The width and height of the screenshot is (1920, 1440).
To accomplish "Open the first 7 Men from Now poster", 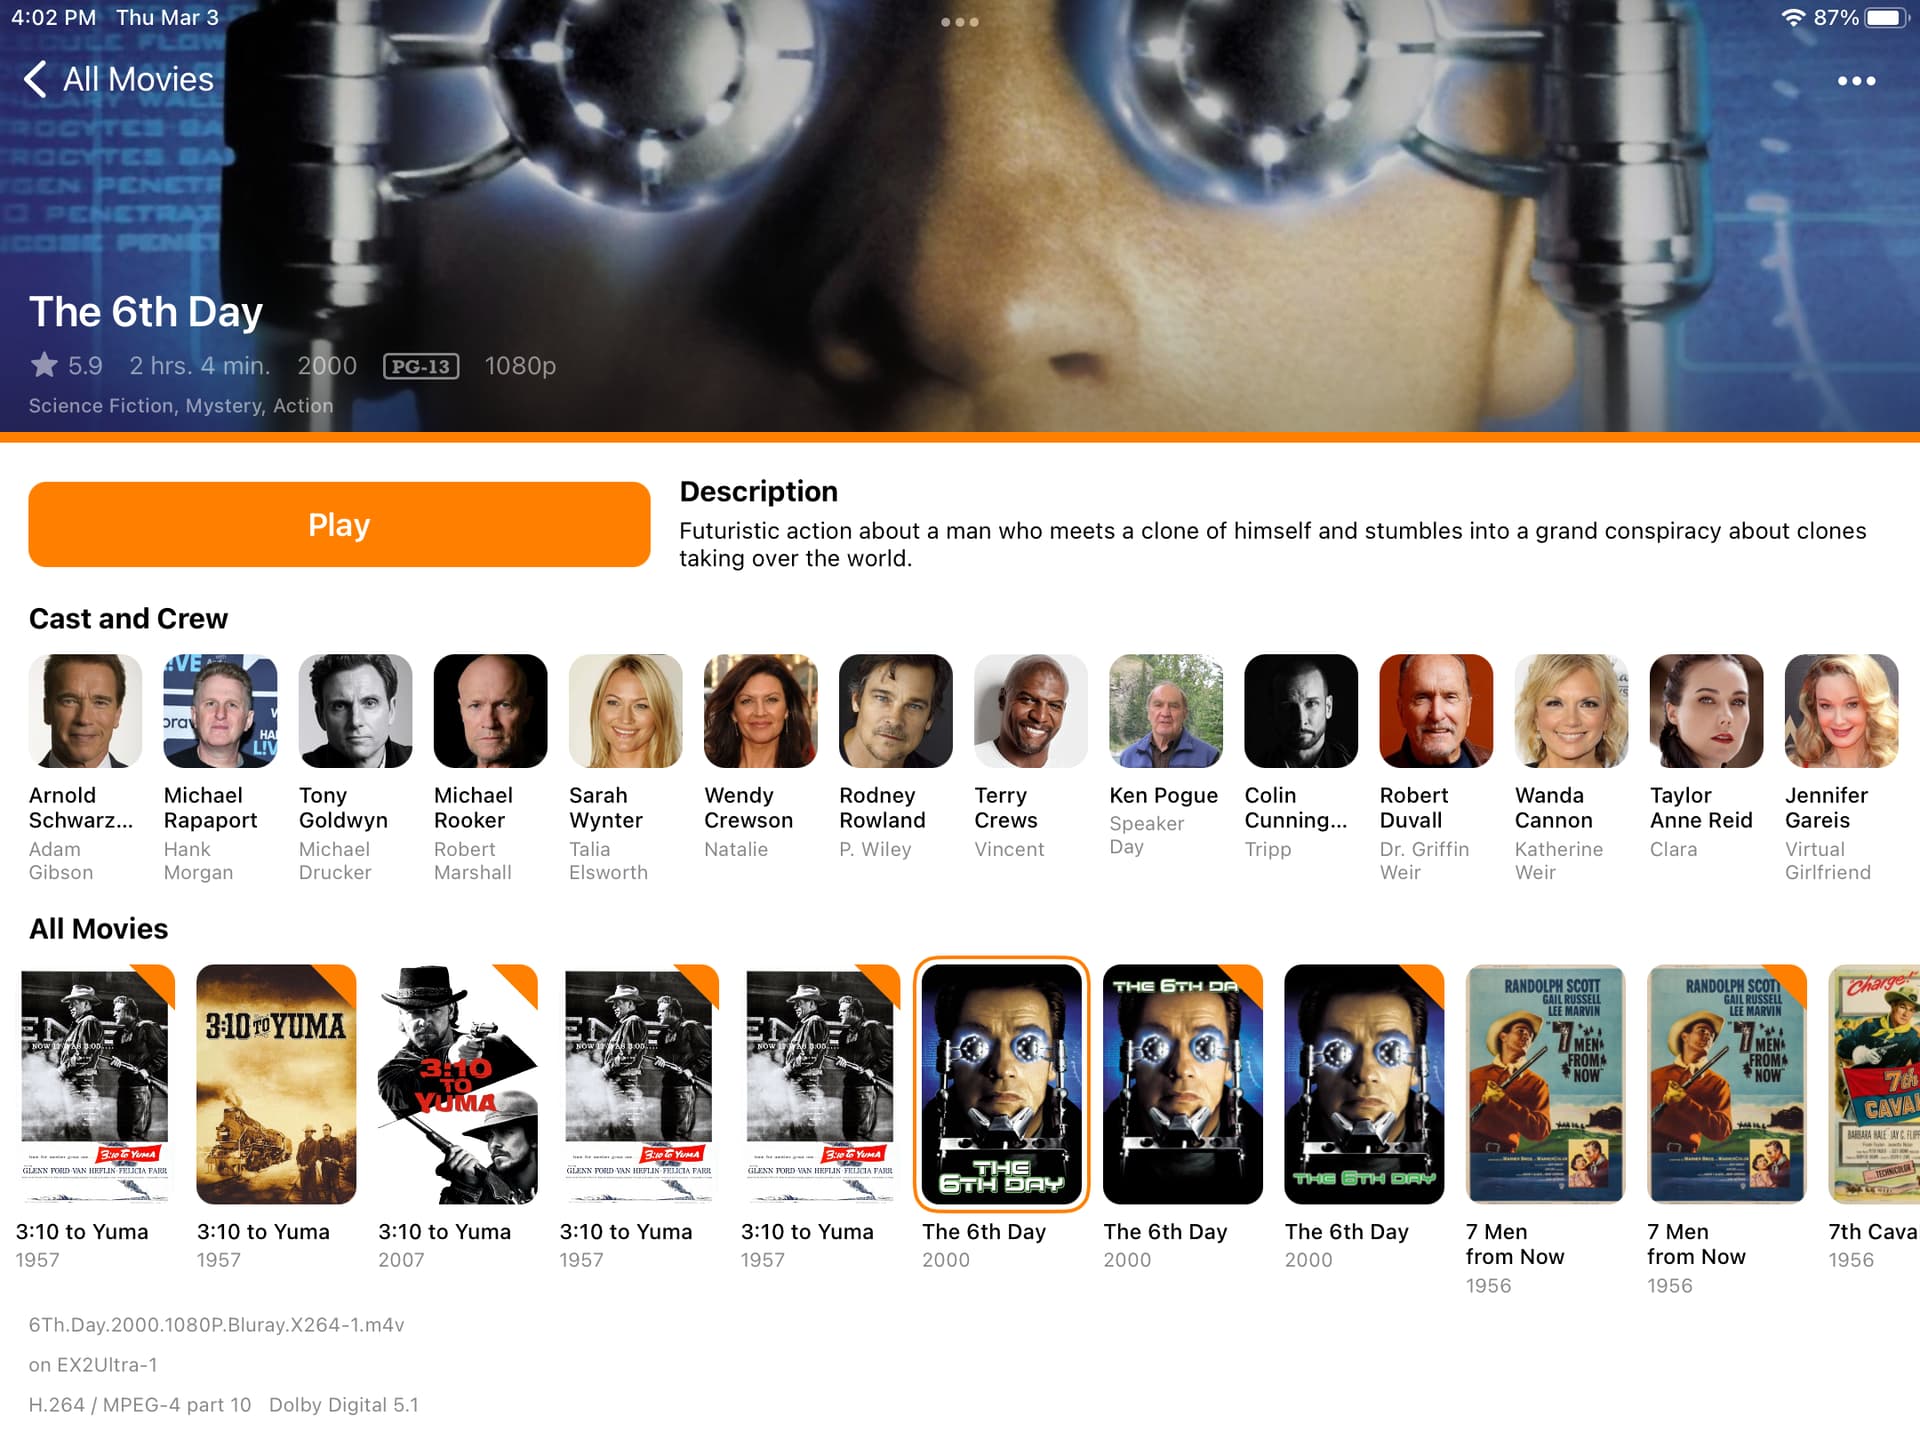I will point(1545,1084).
